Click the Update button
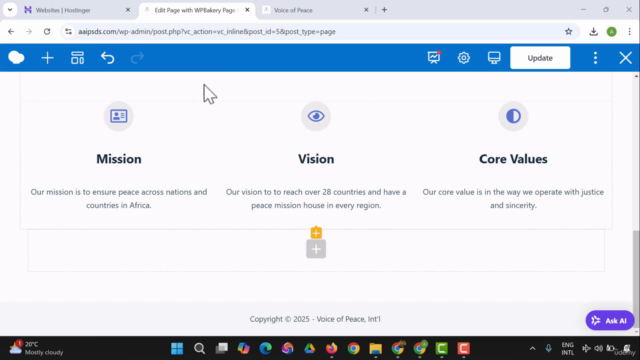This screenshot has height=360, width=640. [x=540, y=58]
